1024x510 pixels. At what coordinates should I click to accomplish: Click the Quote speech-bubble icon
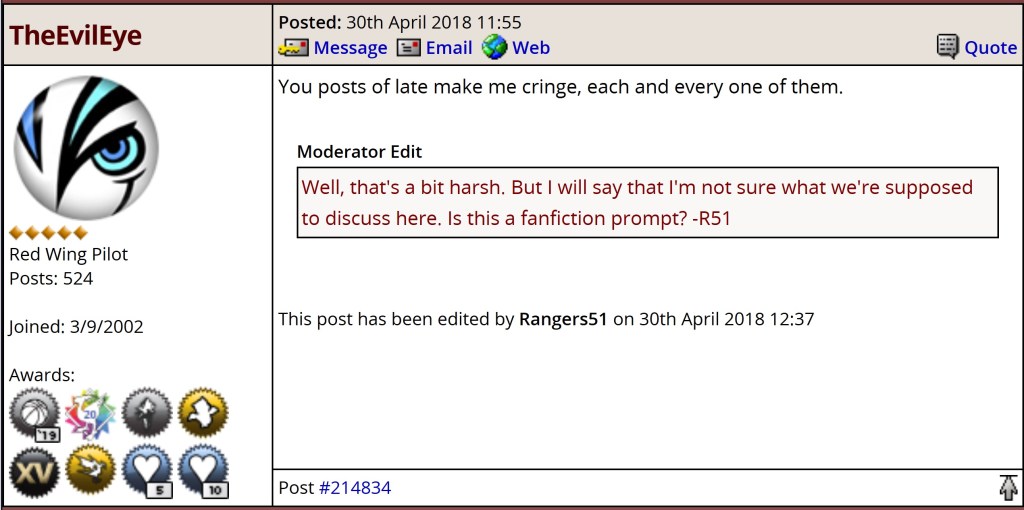[x=947, y=47]
